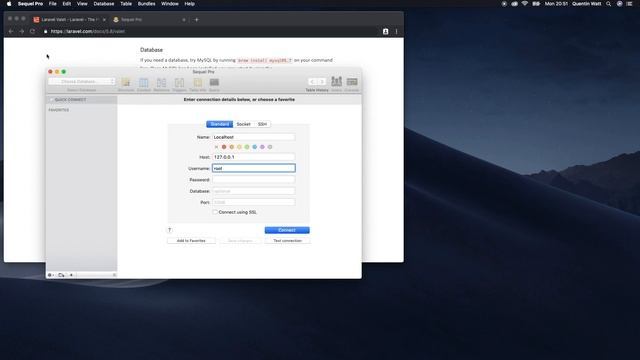Open the Relations view toolbar icon
The width and height of the screenshot is (640, 360).
[161, 83]
